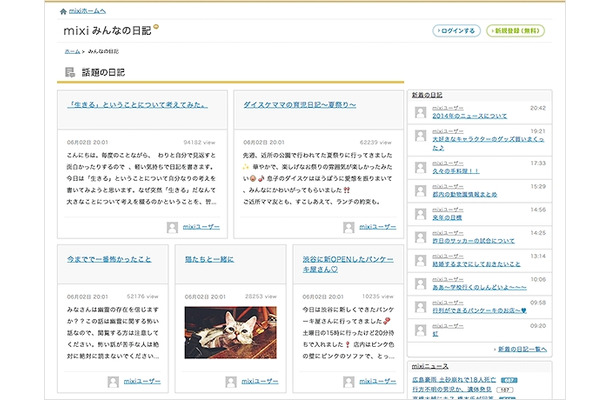Viewport: 610px width, 400px height.
Task: Click avatar beside ああ〜学校行くのしんどいよ〜〜〜
Action: click(x=421, y=284)
